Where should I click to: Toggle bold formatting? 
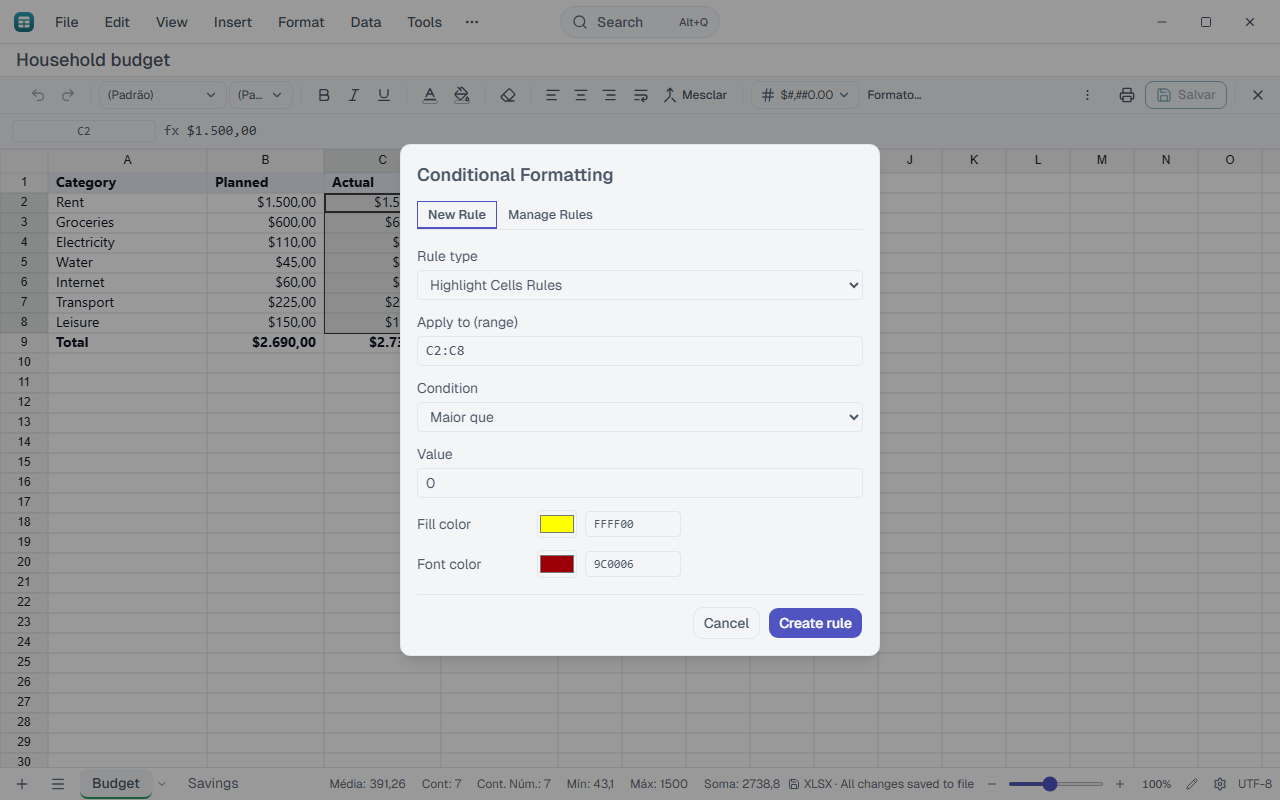[324, 95]
